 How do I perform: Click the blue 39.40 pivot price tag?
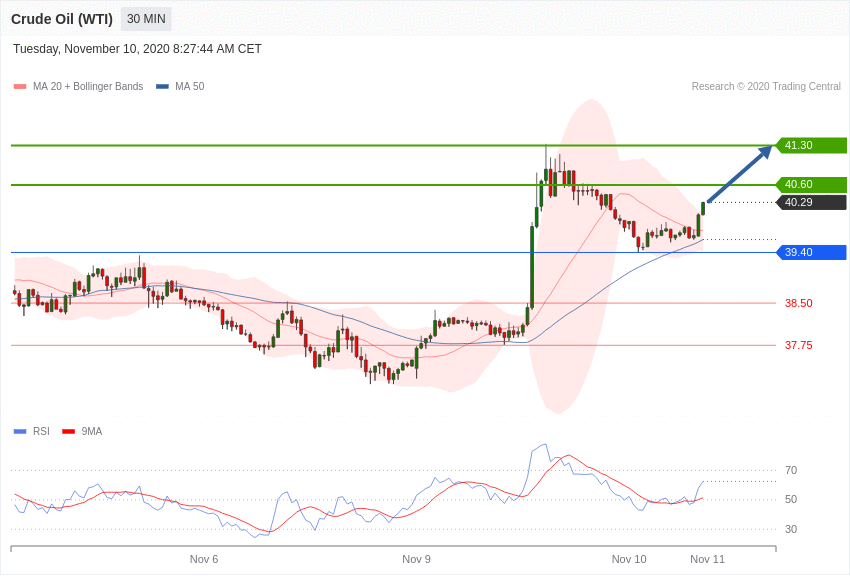tap(812, 252)
